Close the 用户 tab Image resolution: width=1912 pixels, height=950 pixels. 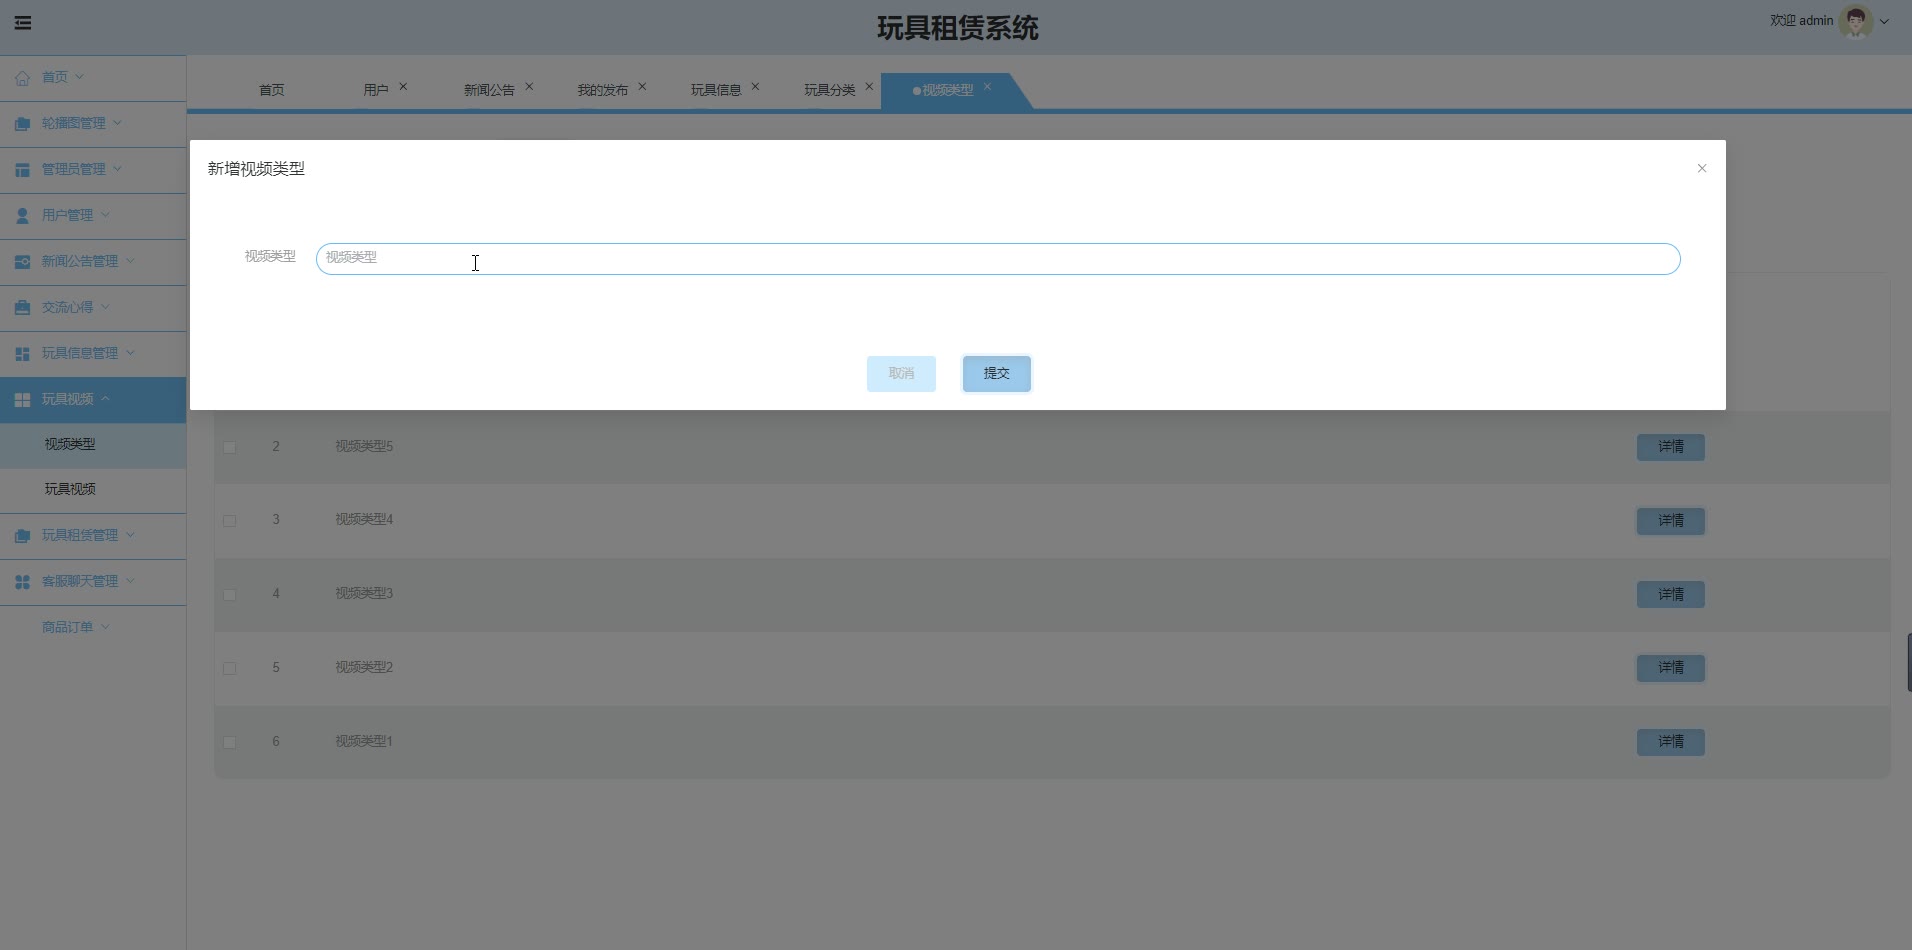(403, 87)
